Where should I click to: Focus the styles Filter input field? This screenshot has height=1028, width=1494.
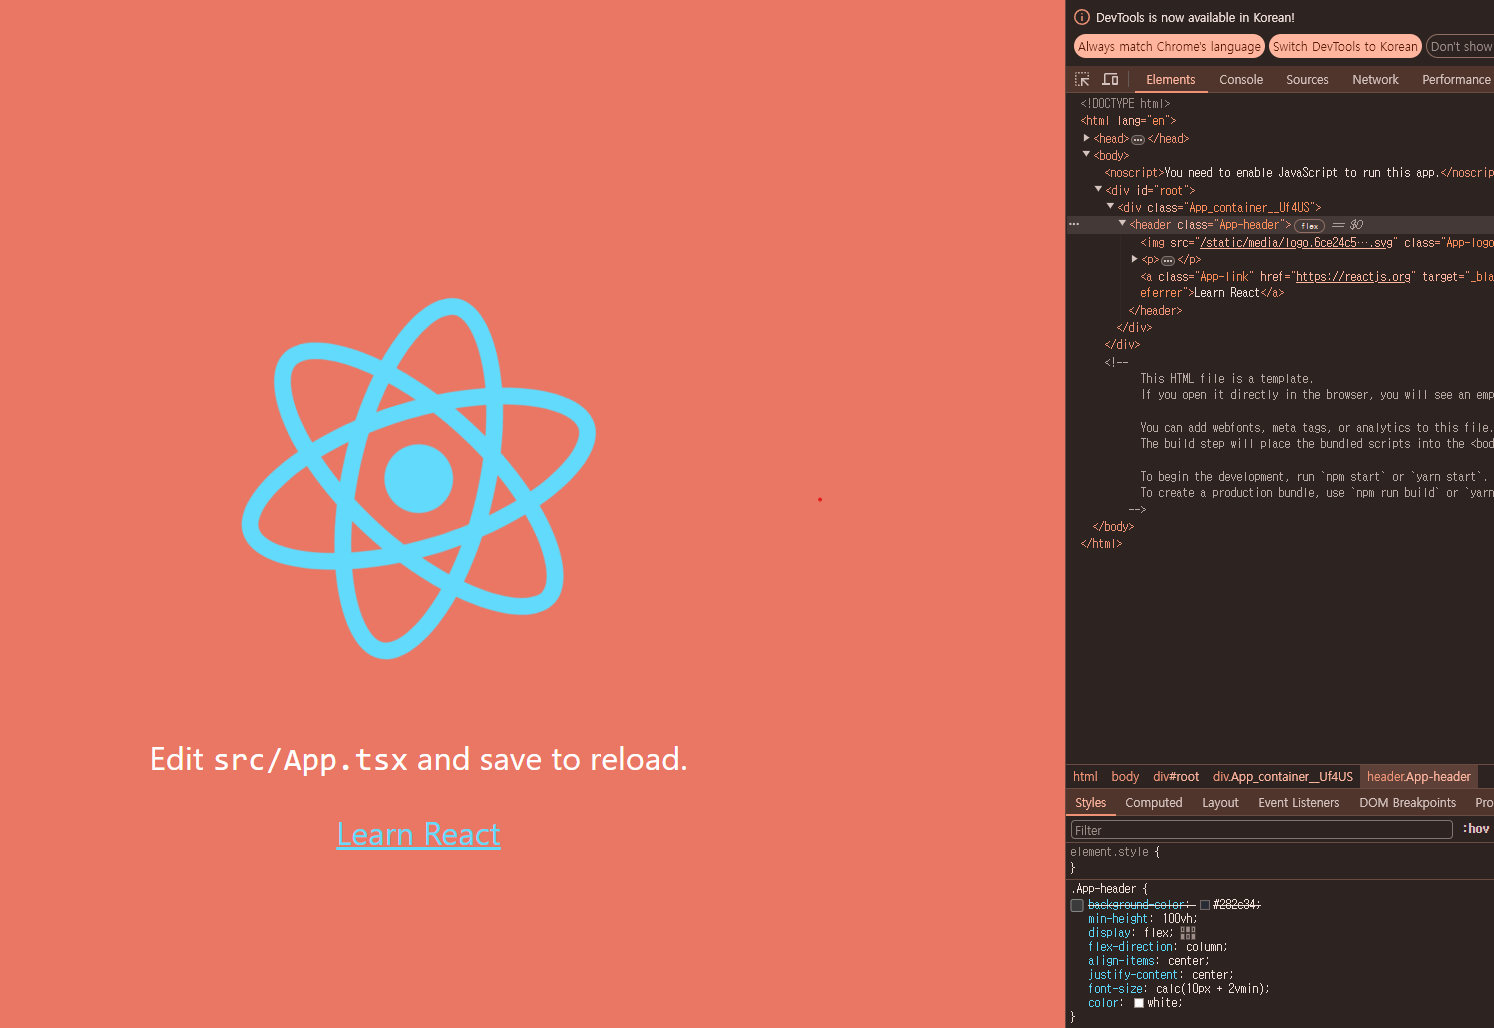[x=1261, y=830]
